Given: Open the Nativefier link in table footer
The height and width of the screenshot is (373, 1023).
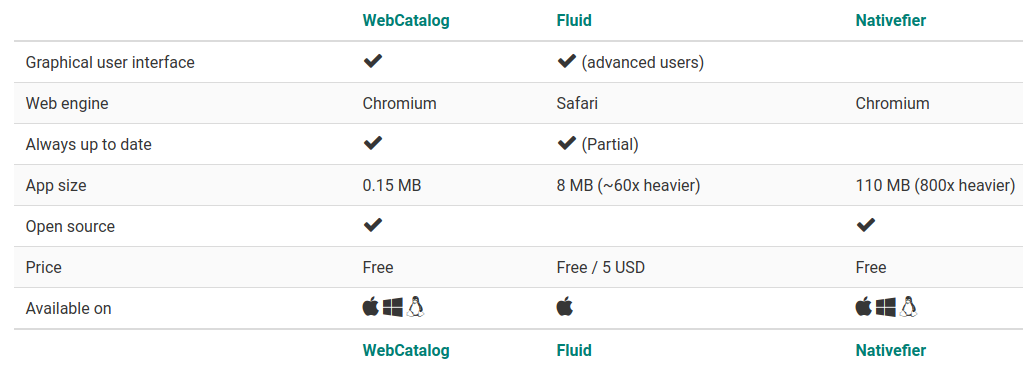Looking at the screenshot, I should pos(891,350).
